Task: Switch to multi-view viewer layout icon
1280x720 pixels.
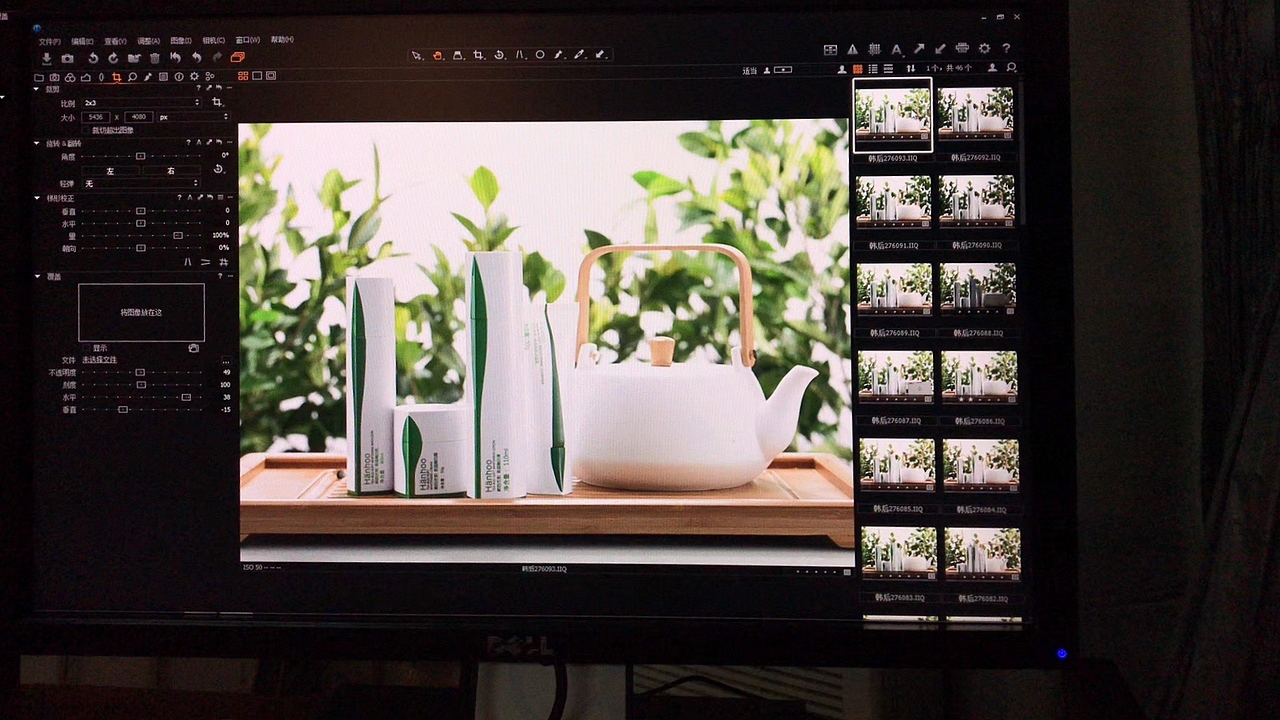Action: (243, 76)
